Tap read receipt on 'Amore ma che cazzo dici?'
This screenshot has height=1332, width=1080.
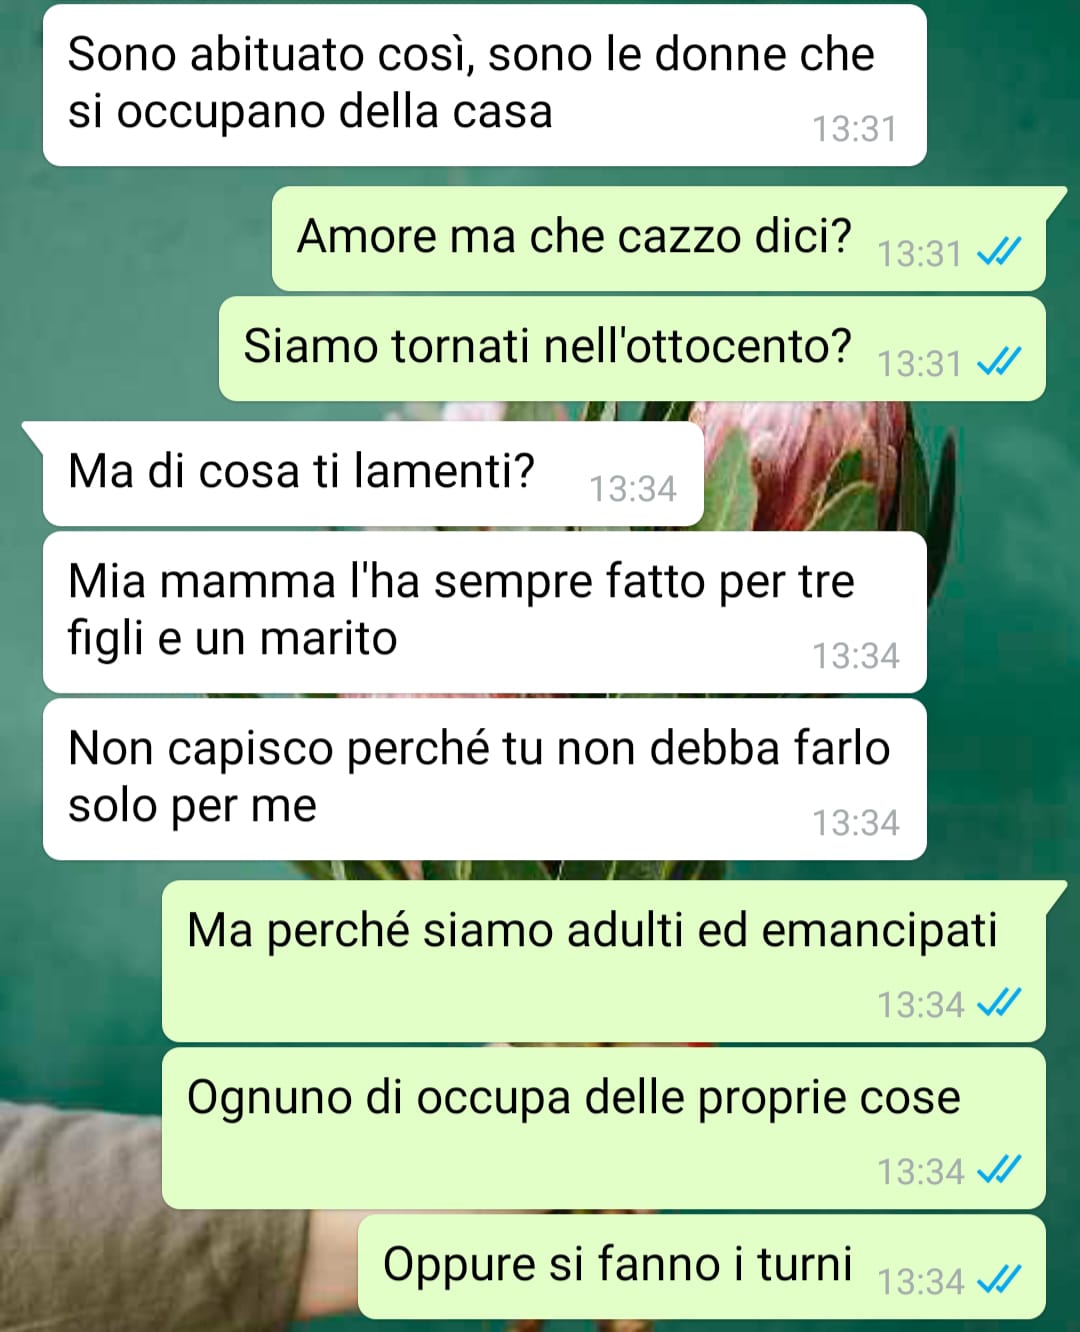[998, 252]
